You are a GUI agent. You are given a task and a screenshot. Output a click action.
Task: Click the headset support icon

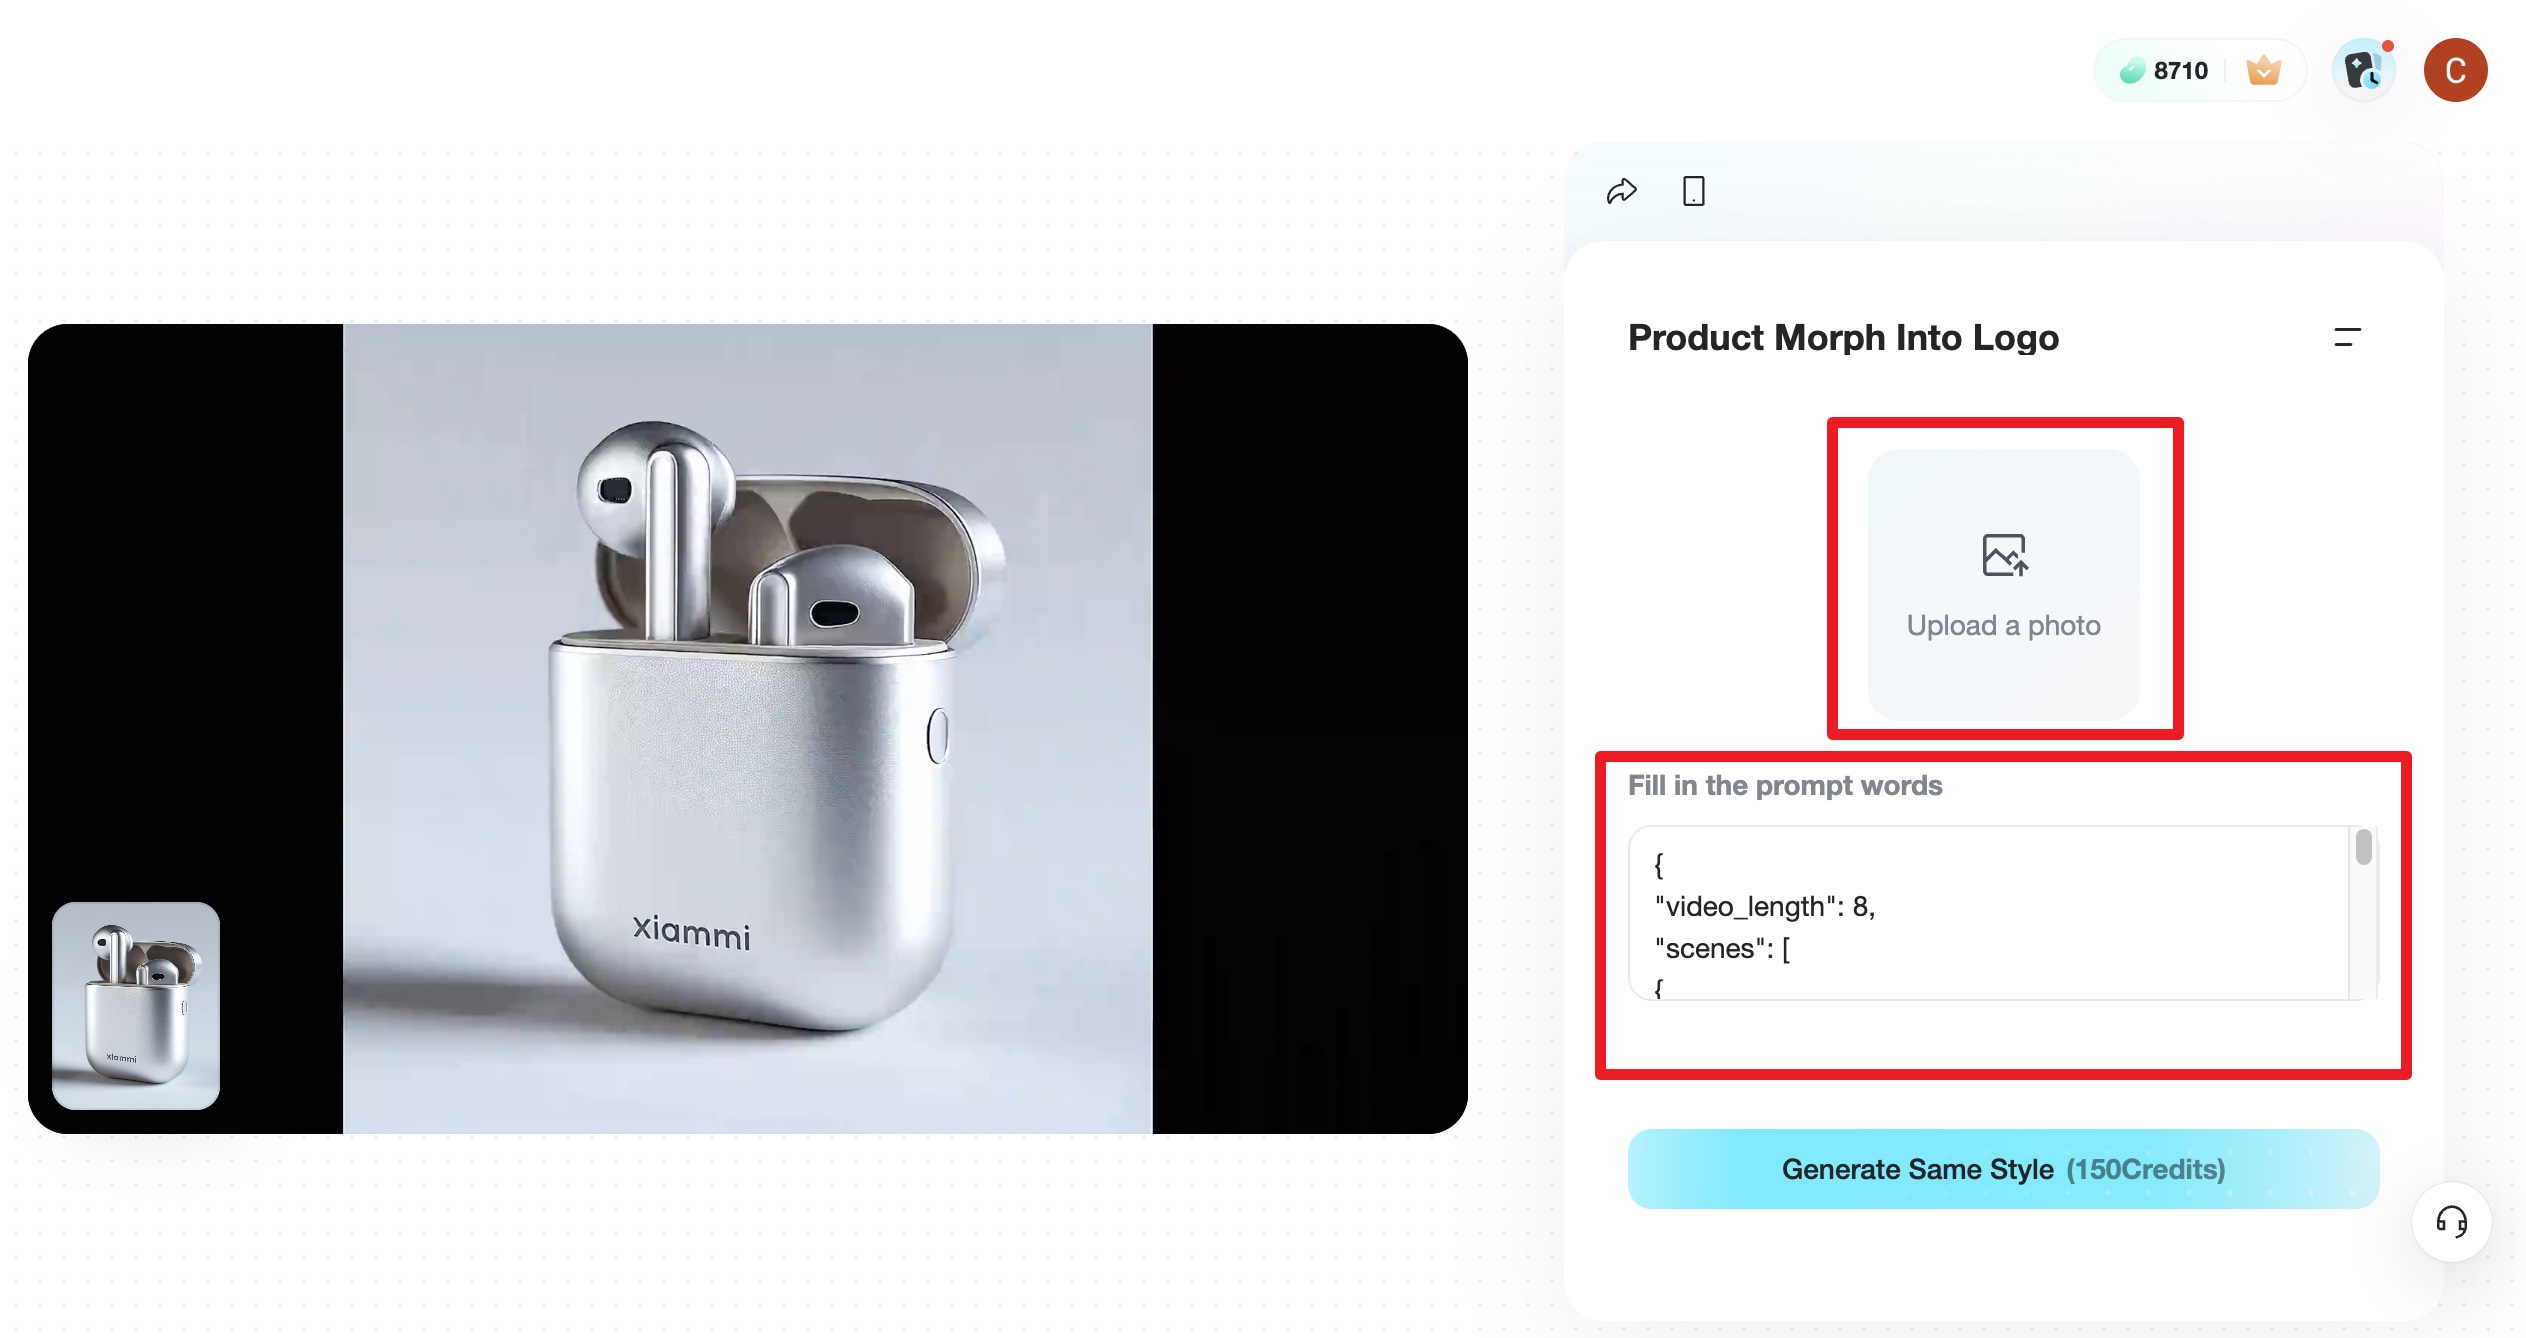point(2451,1222)
